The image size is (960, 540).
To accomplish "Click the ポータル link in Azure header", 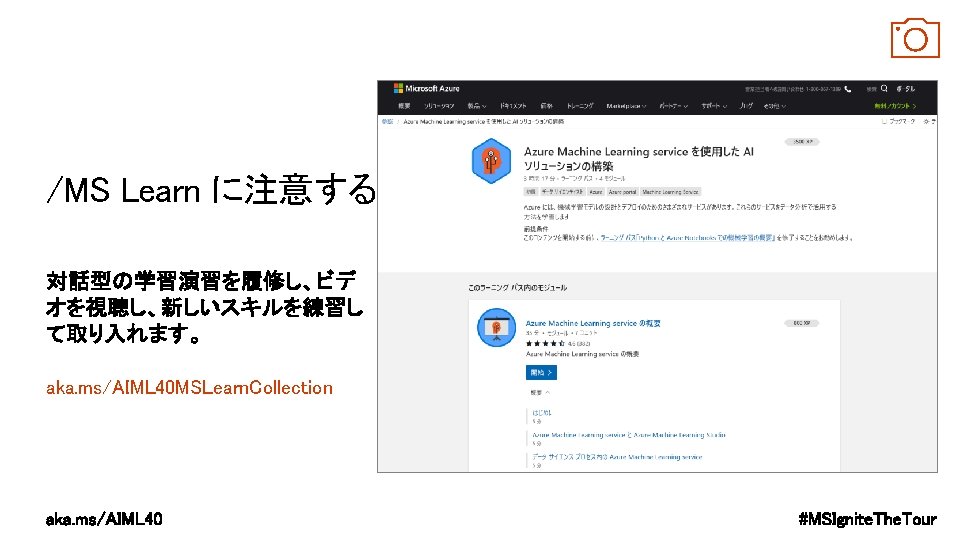I will pyautogui.click(x=906, y=89).
